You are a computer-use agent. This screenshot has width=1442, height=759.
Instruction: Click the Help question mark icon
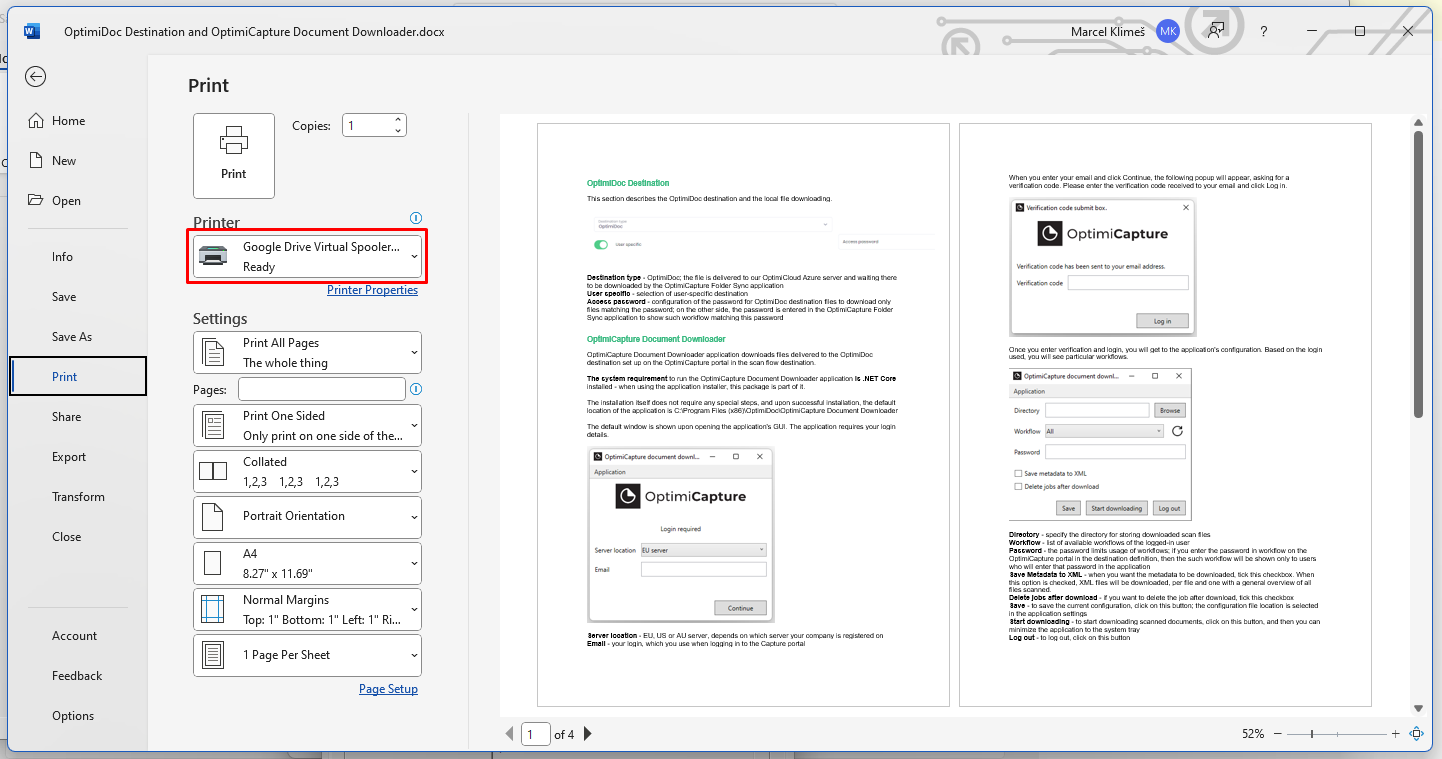pos(1264,31)
